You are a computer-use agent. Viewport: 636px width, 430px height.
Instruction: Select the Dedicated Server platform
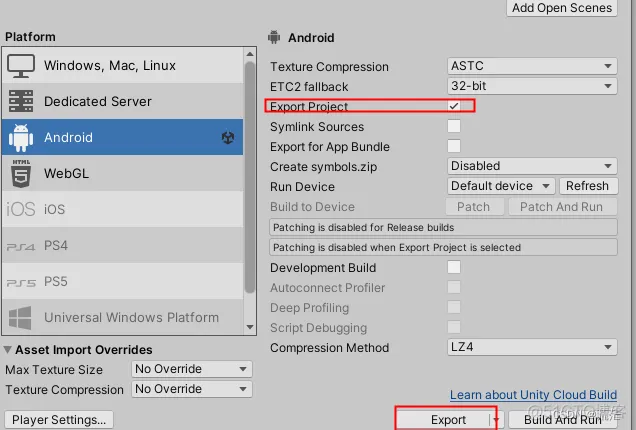point(122,101)
